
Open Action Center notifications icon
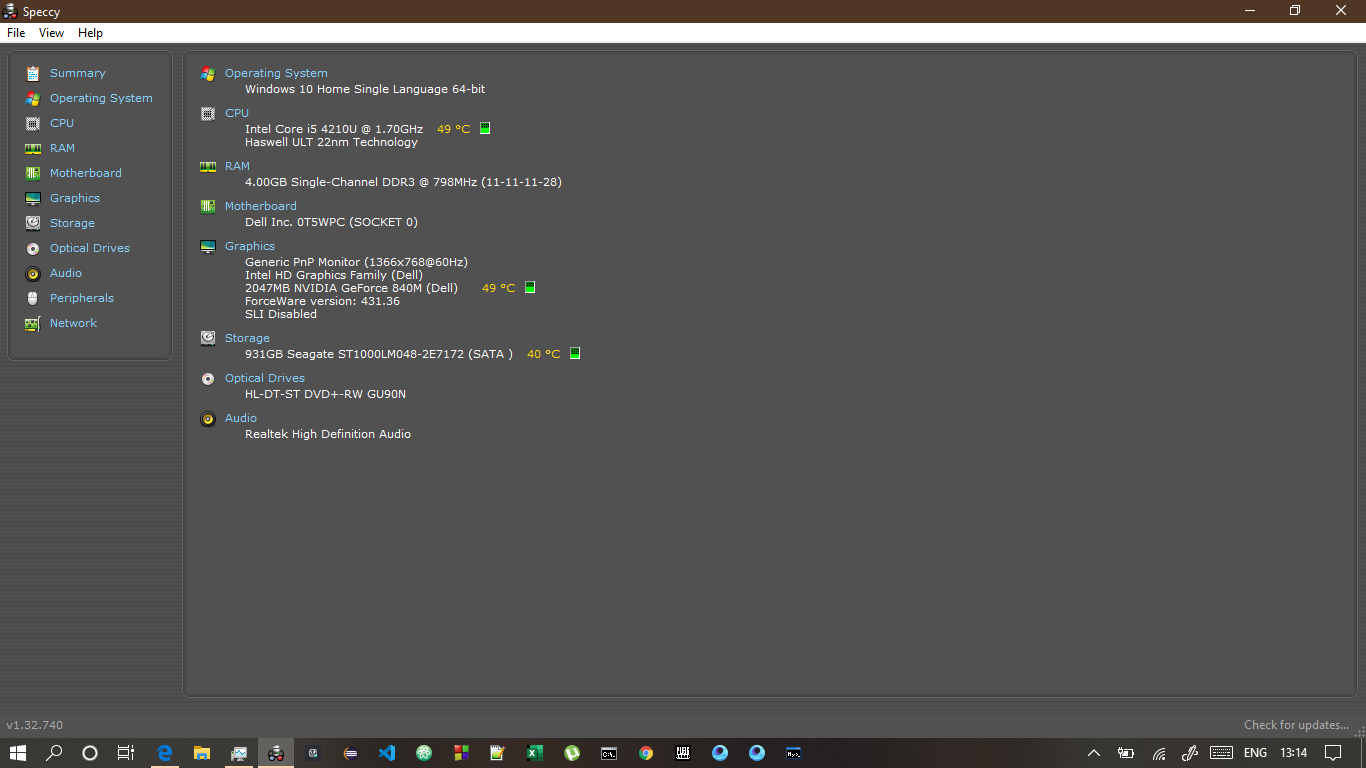click(1333, 753)
